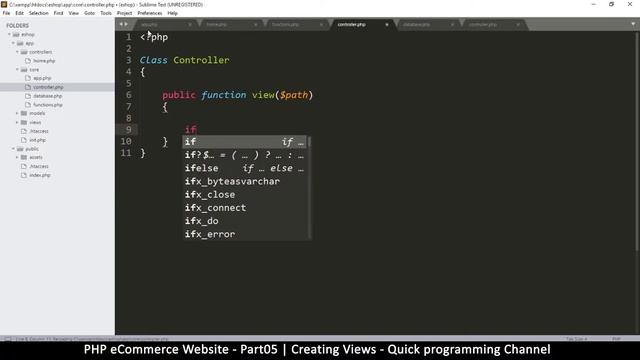Open functions.php in the sidebar tree

(x=48, y=105)
